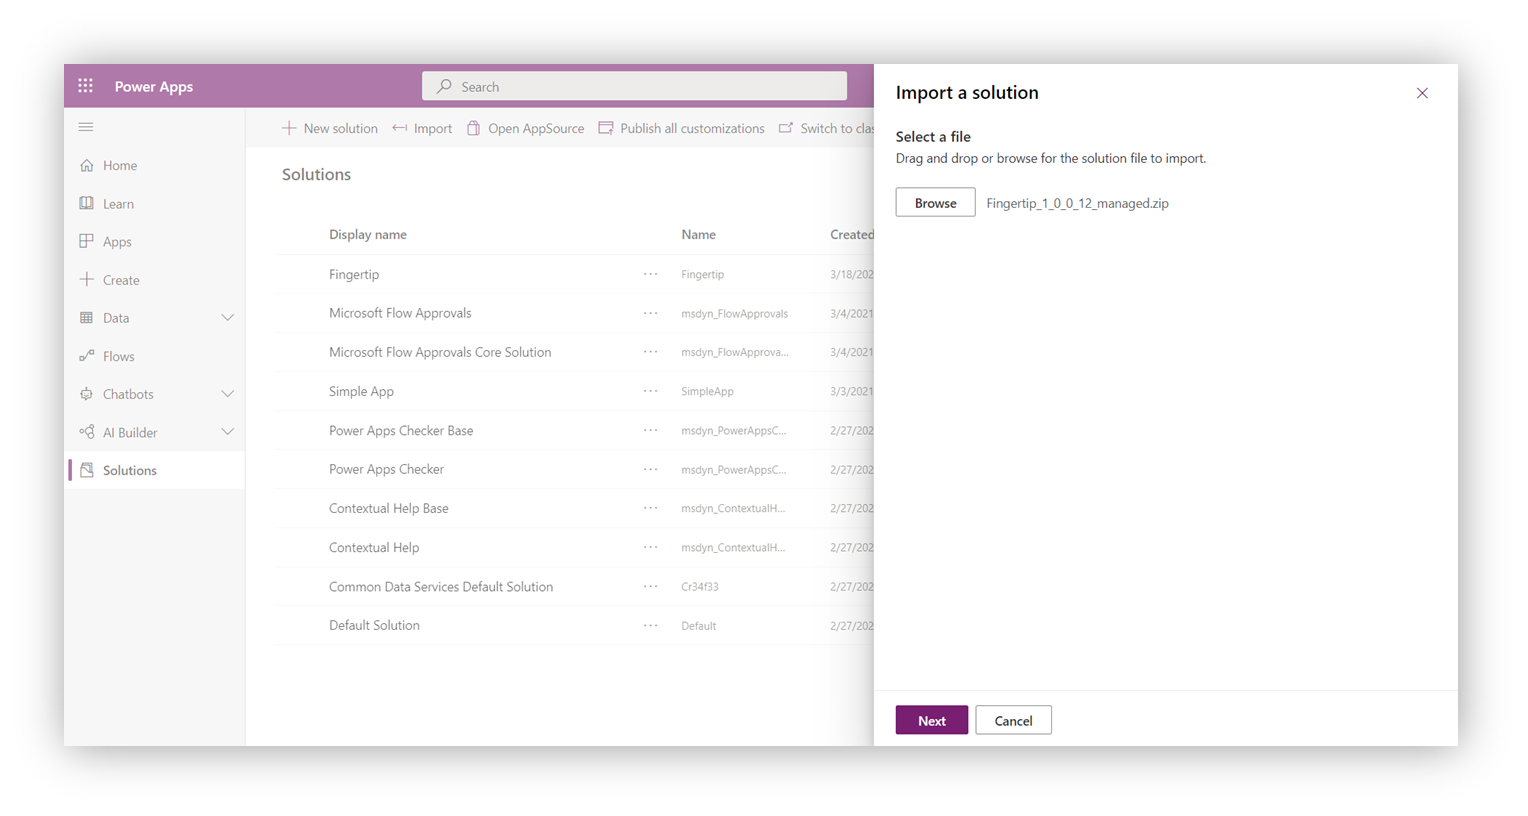Click the search magnifier icon
The width and height of the screenshot is (1528, 816).
point(445,86)
